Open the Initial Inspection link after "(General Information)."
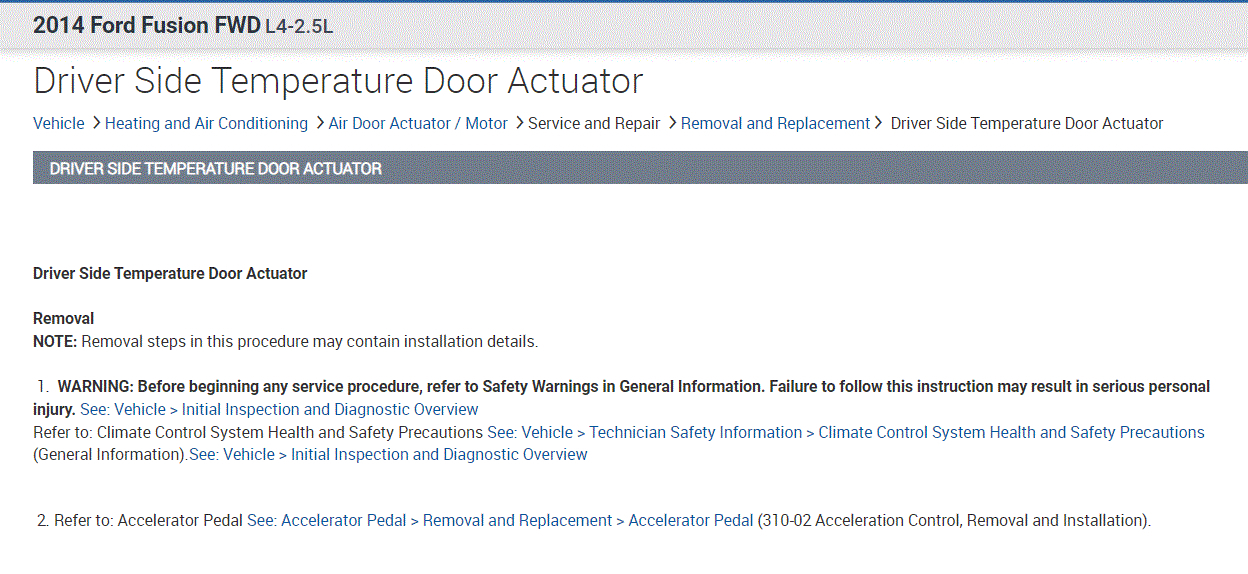 388,454
